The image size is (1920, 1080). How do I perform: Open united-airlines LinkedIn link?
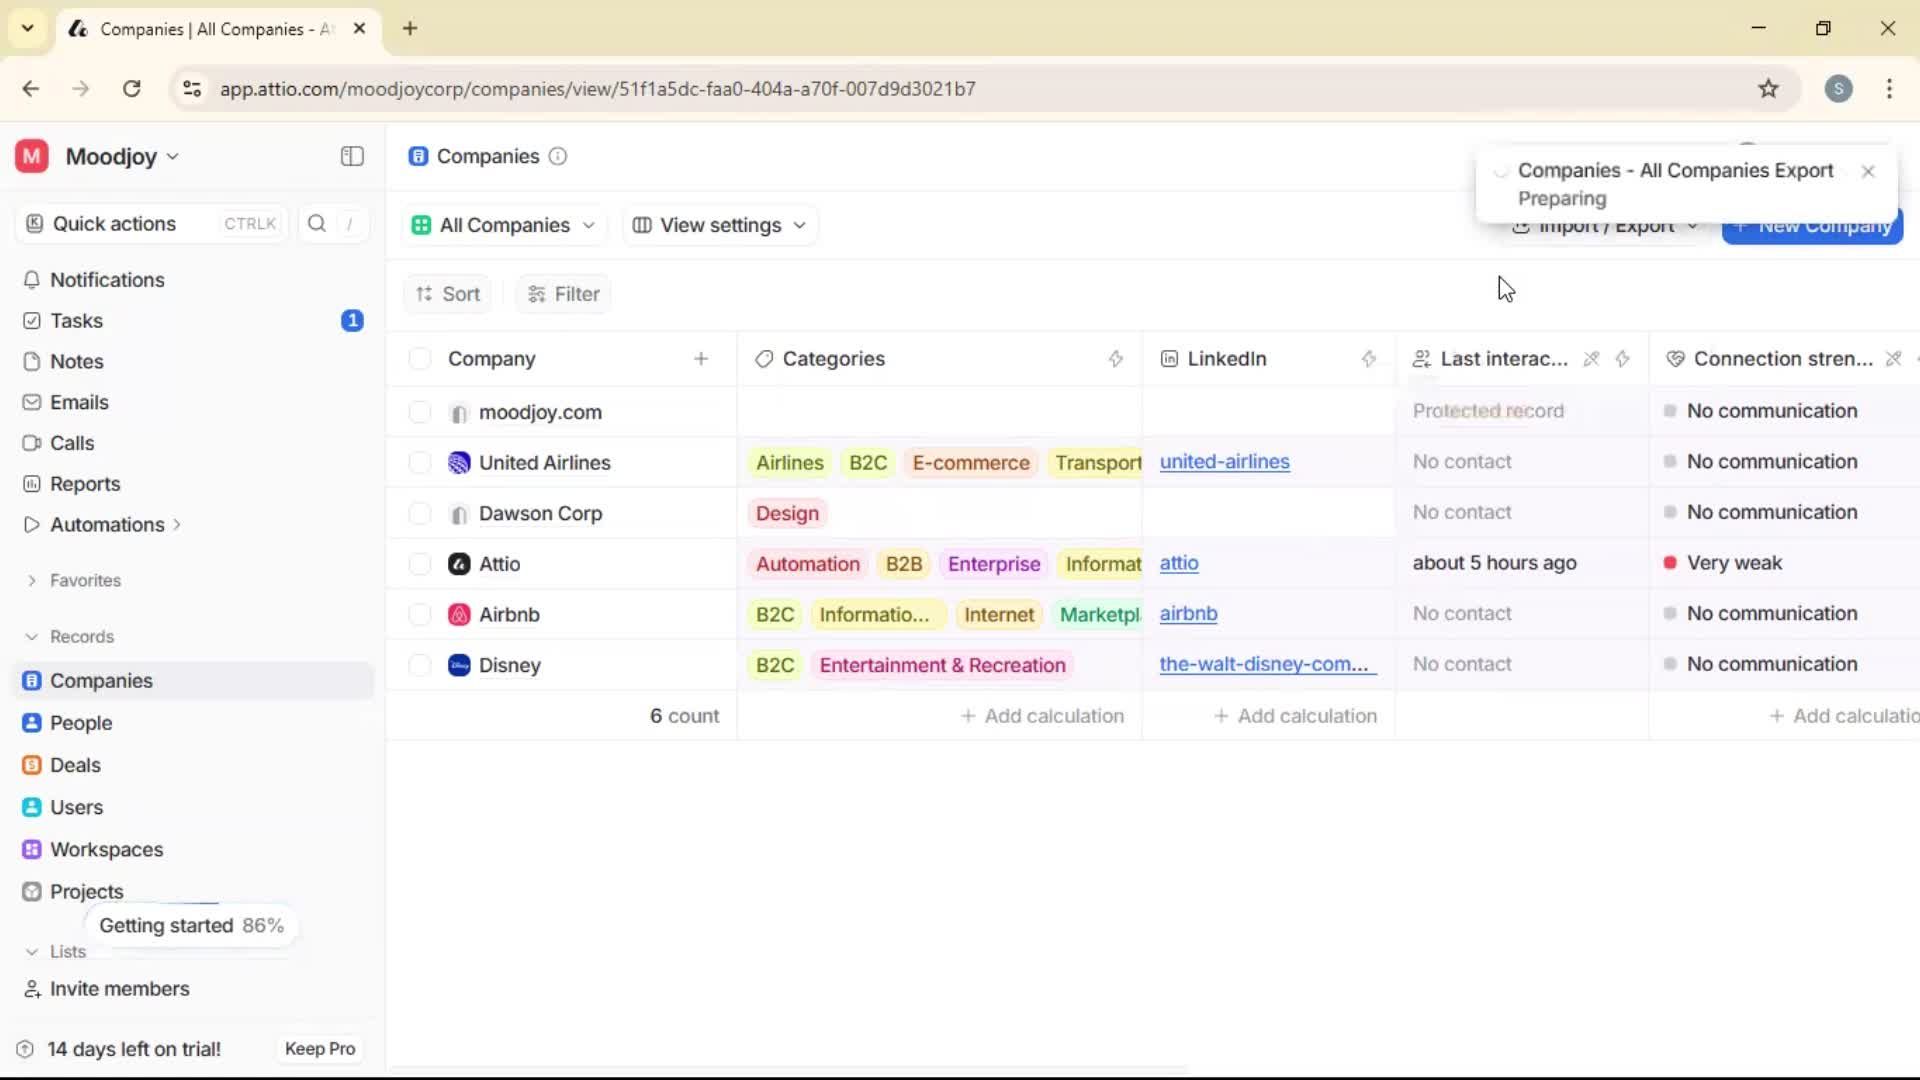tap(1224, 462)
